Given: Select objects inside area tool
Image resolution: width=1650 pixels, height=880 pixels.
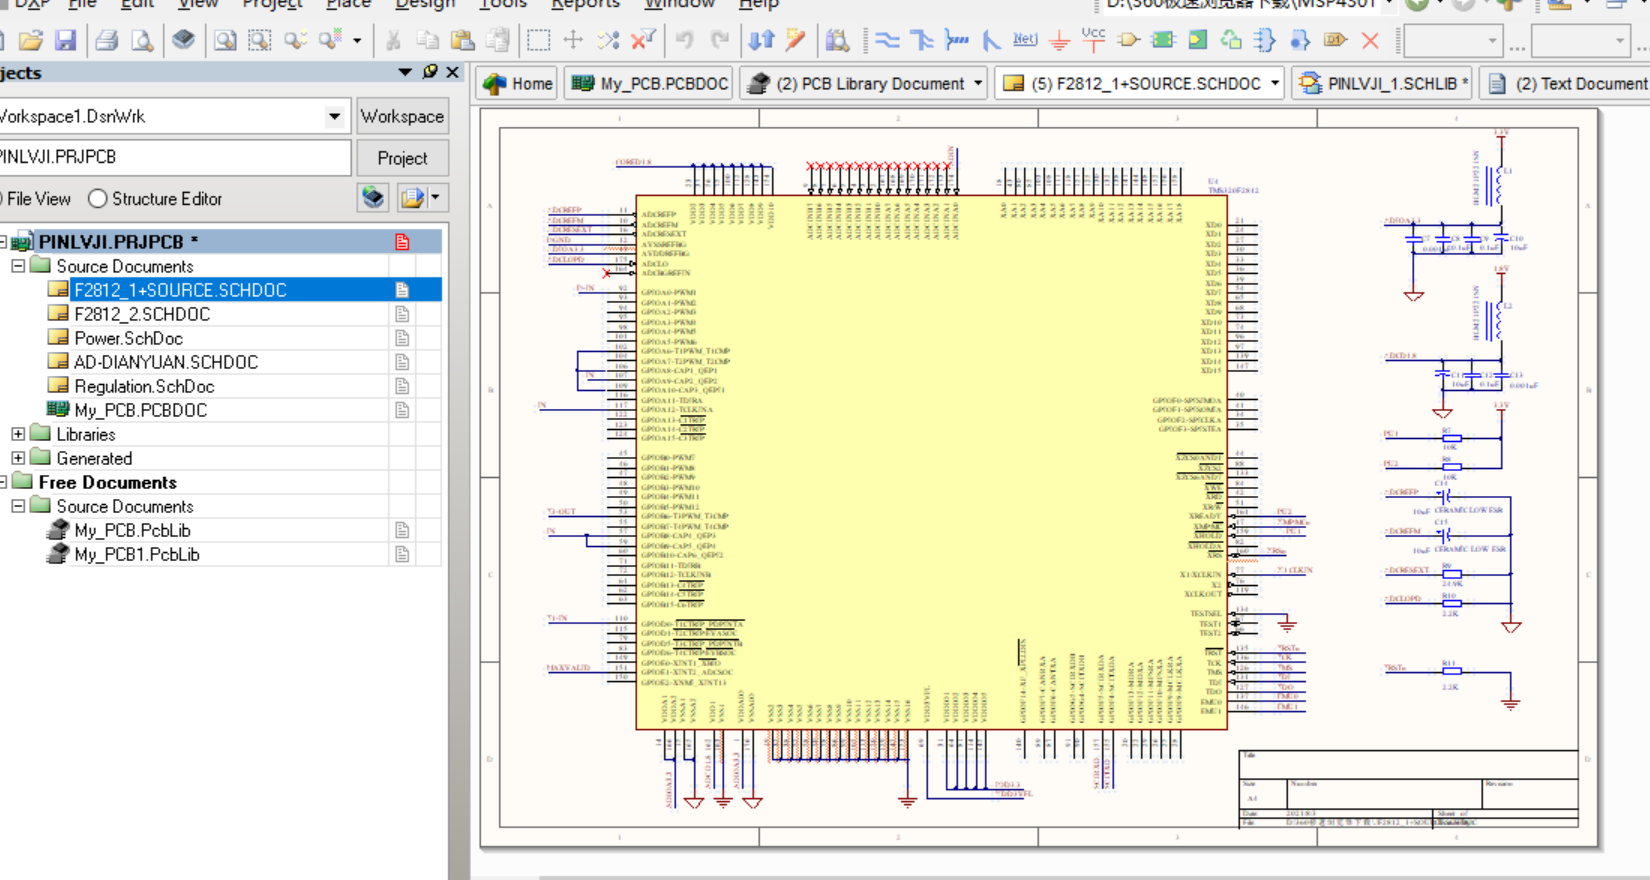Looking at the screenshot, I should (x=538, y=41).
